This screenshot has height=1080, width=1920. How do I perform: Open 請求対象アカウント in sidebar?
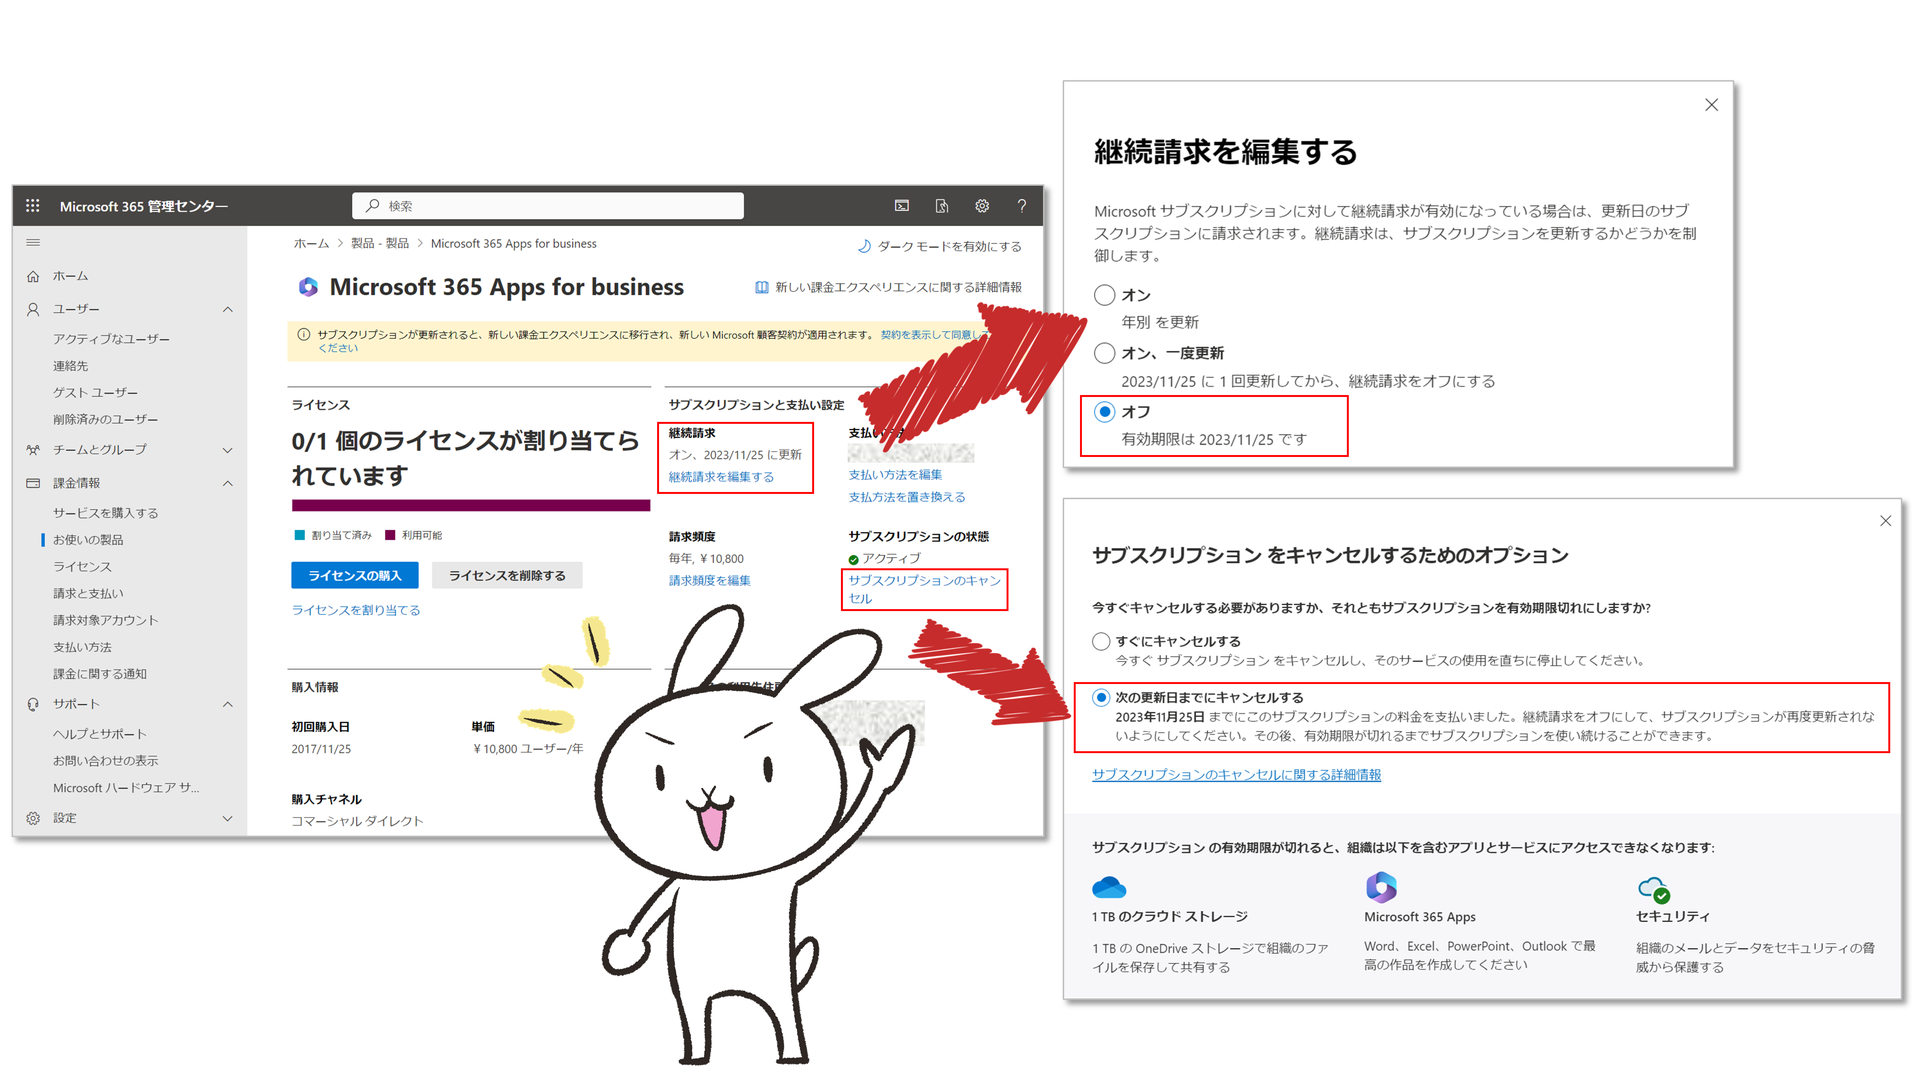click(105, 620)
